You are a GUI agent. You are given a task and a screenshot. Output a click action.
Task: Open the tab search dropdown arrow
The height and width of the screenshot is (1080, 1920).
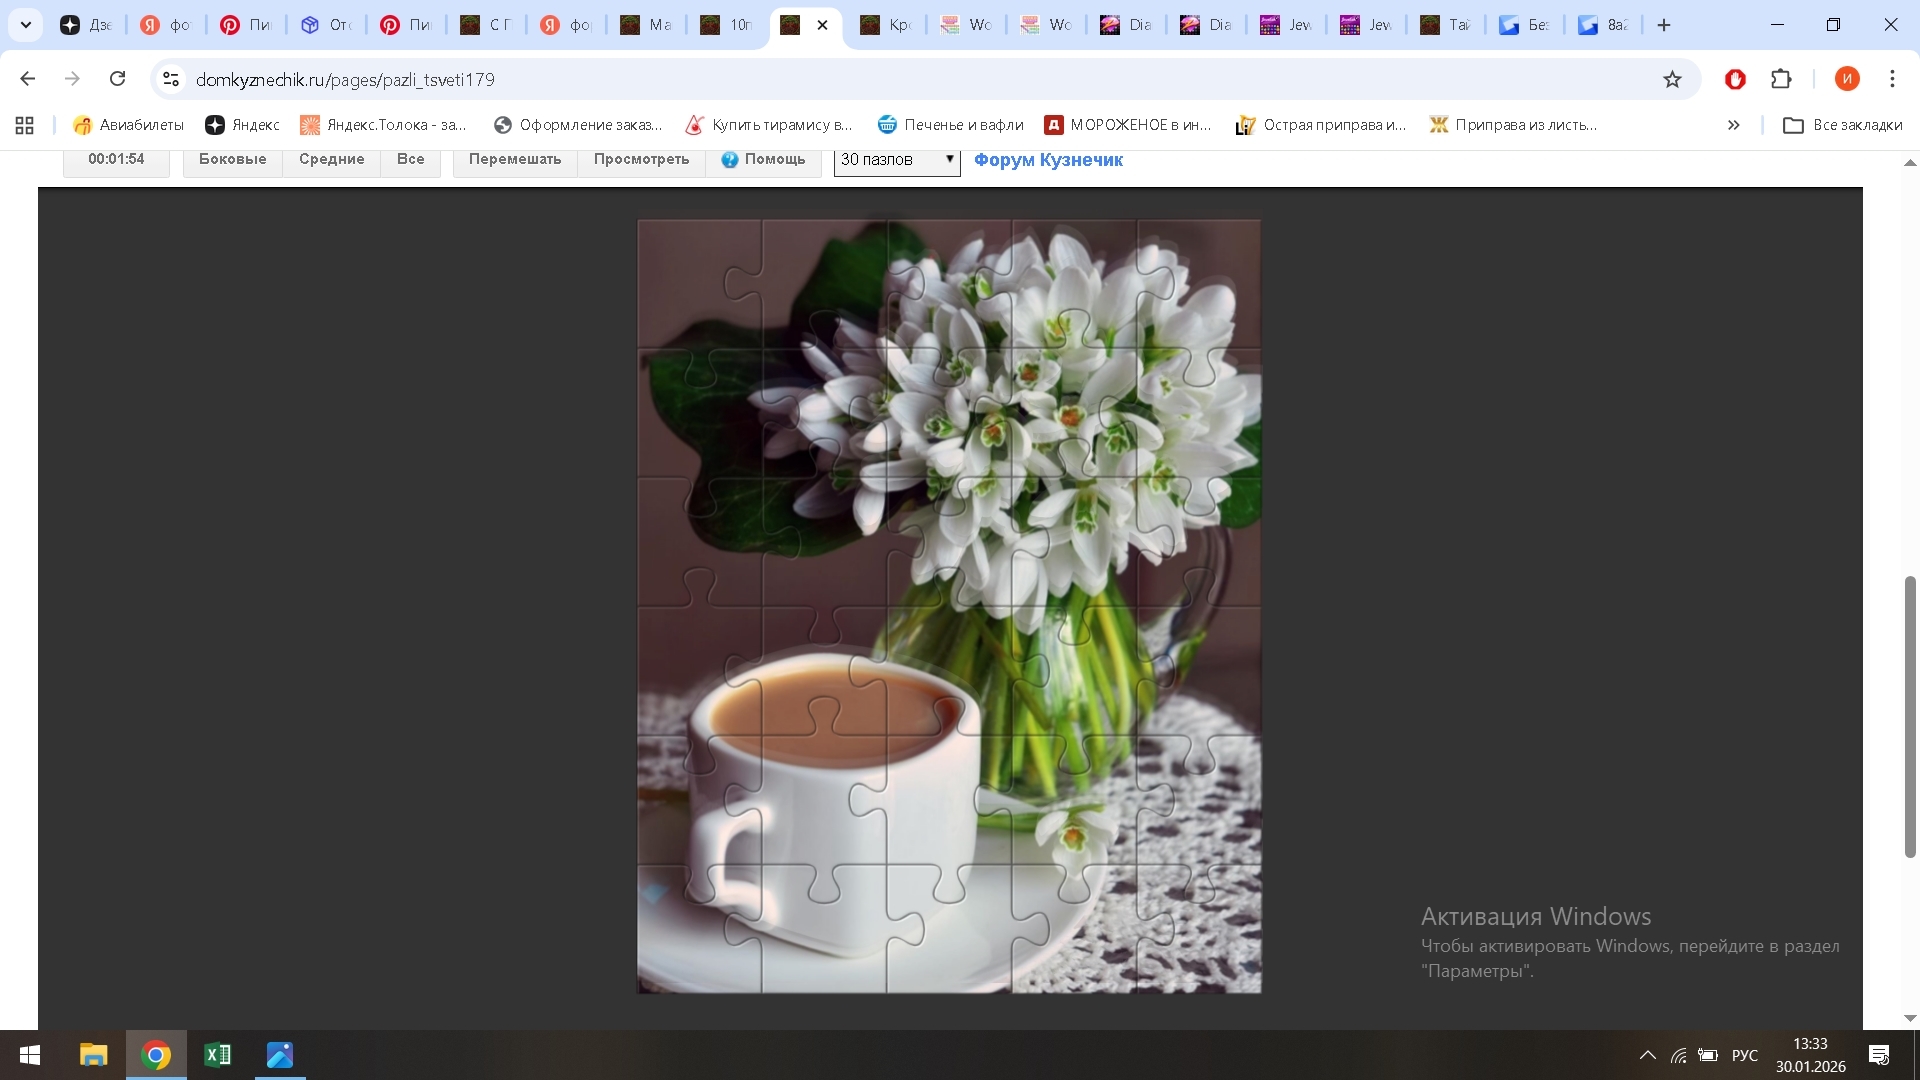[26, 25]
